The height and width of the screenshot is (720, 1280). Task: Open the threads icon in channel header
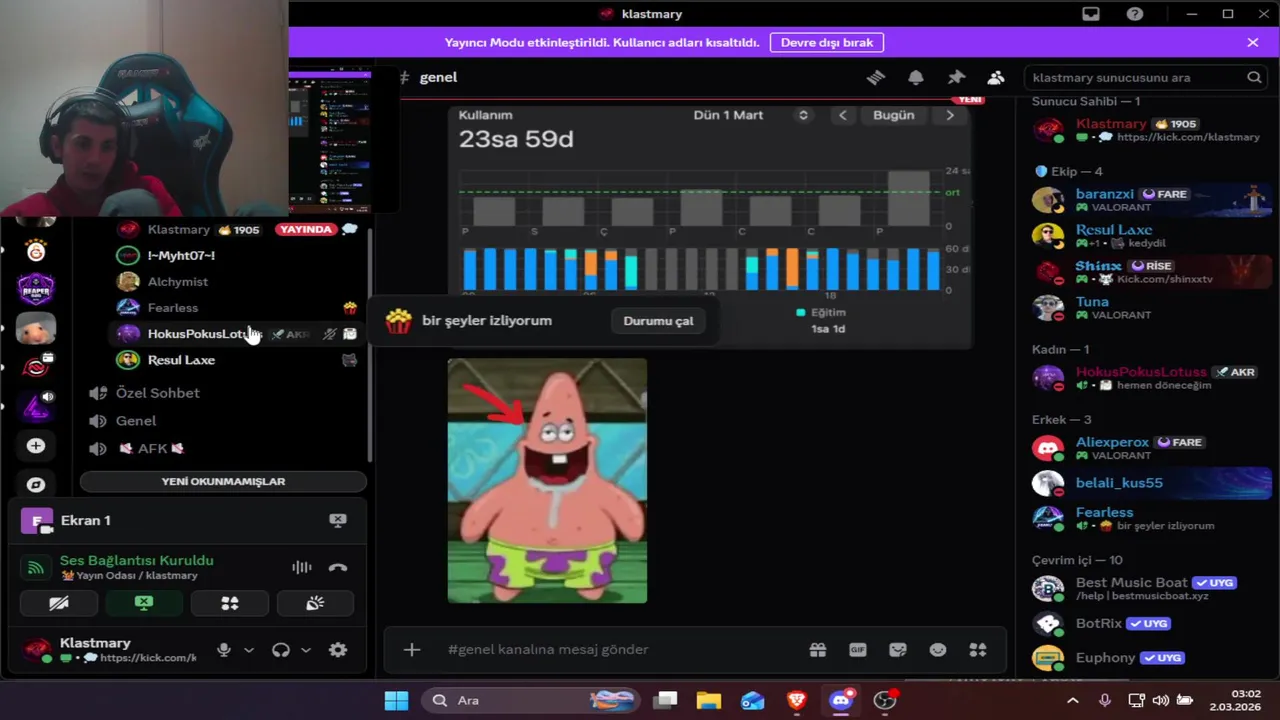point(876,77)
